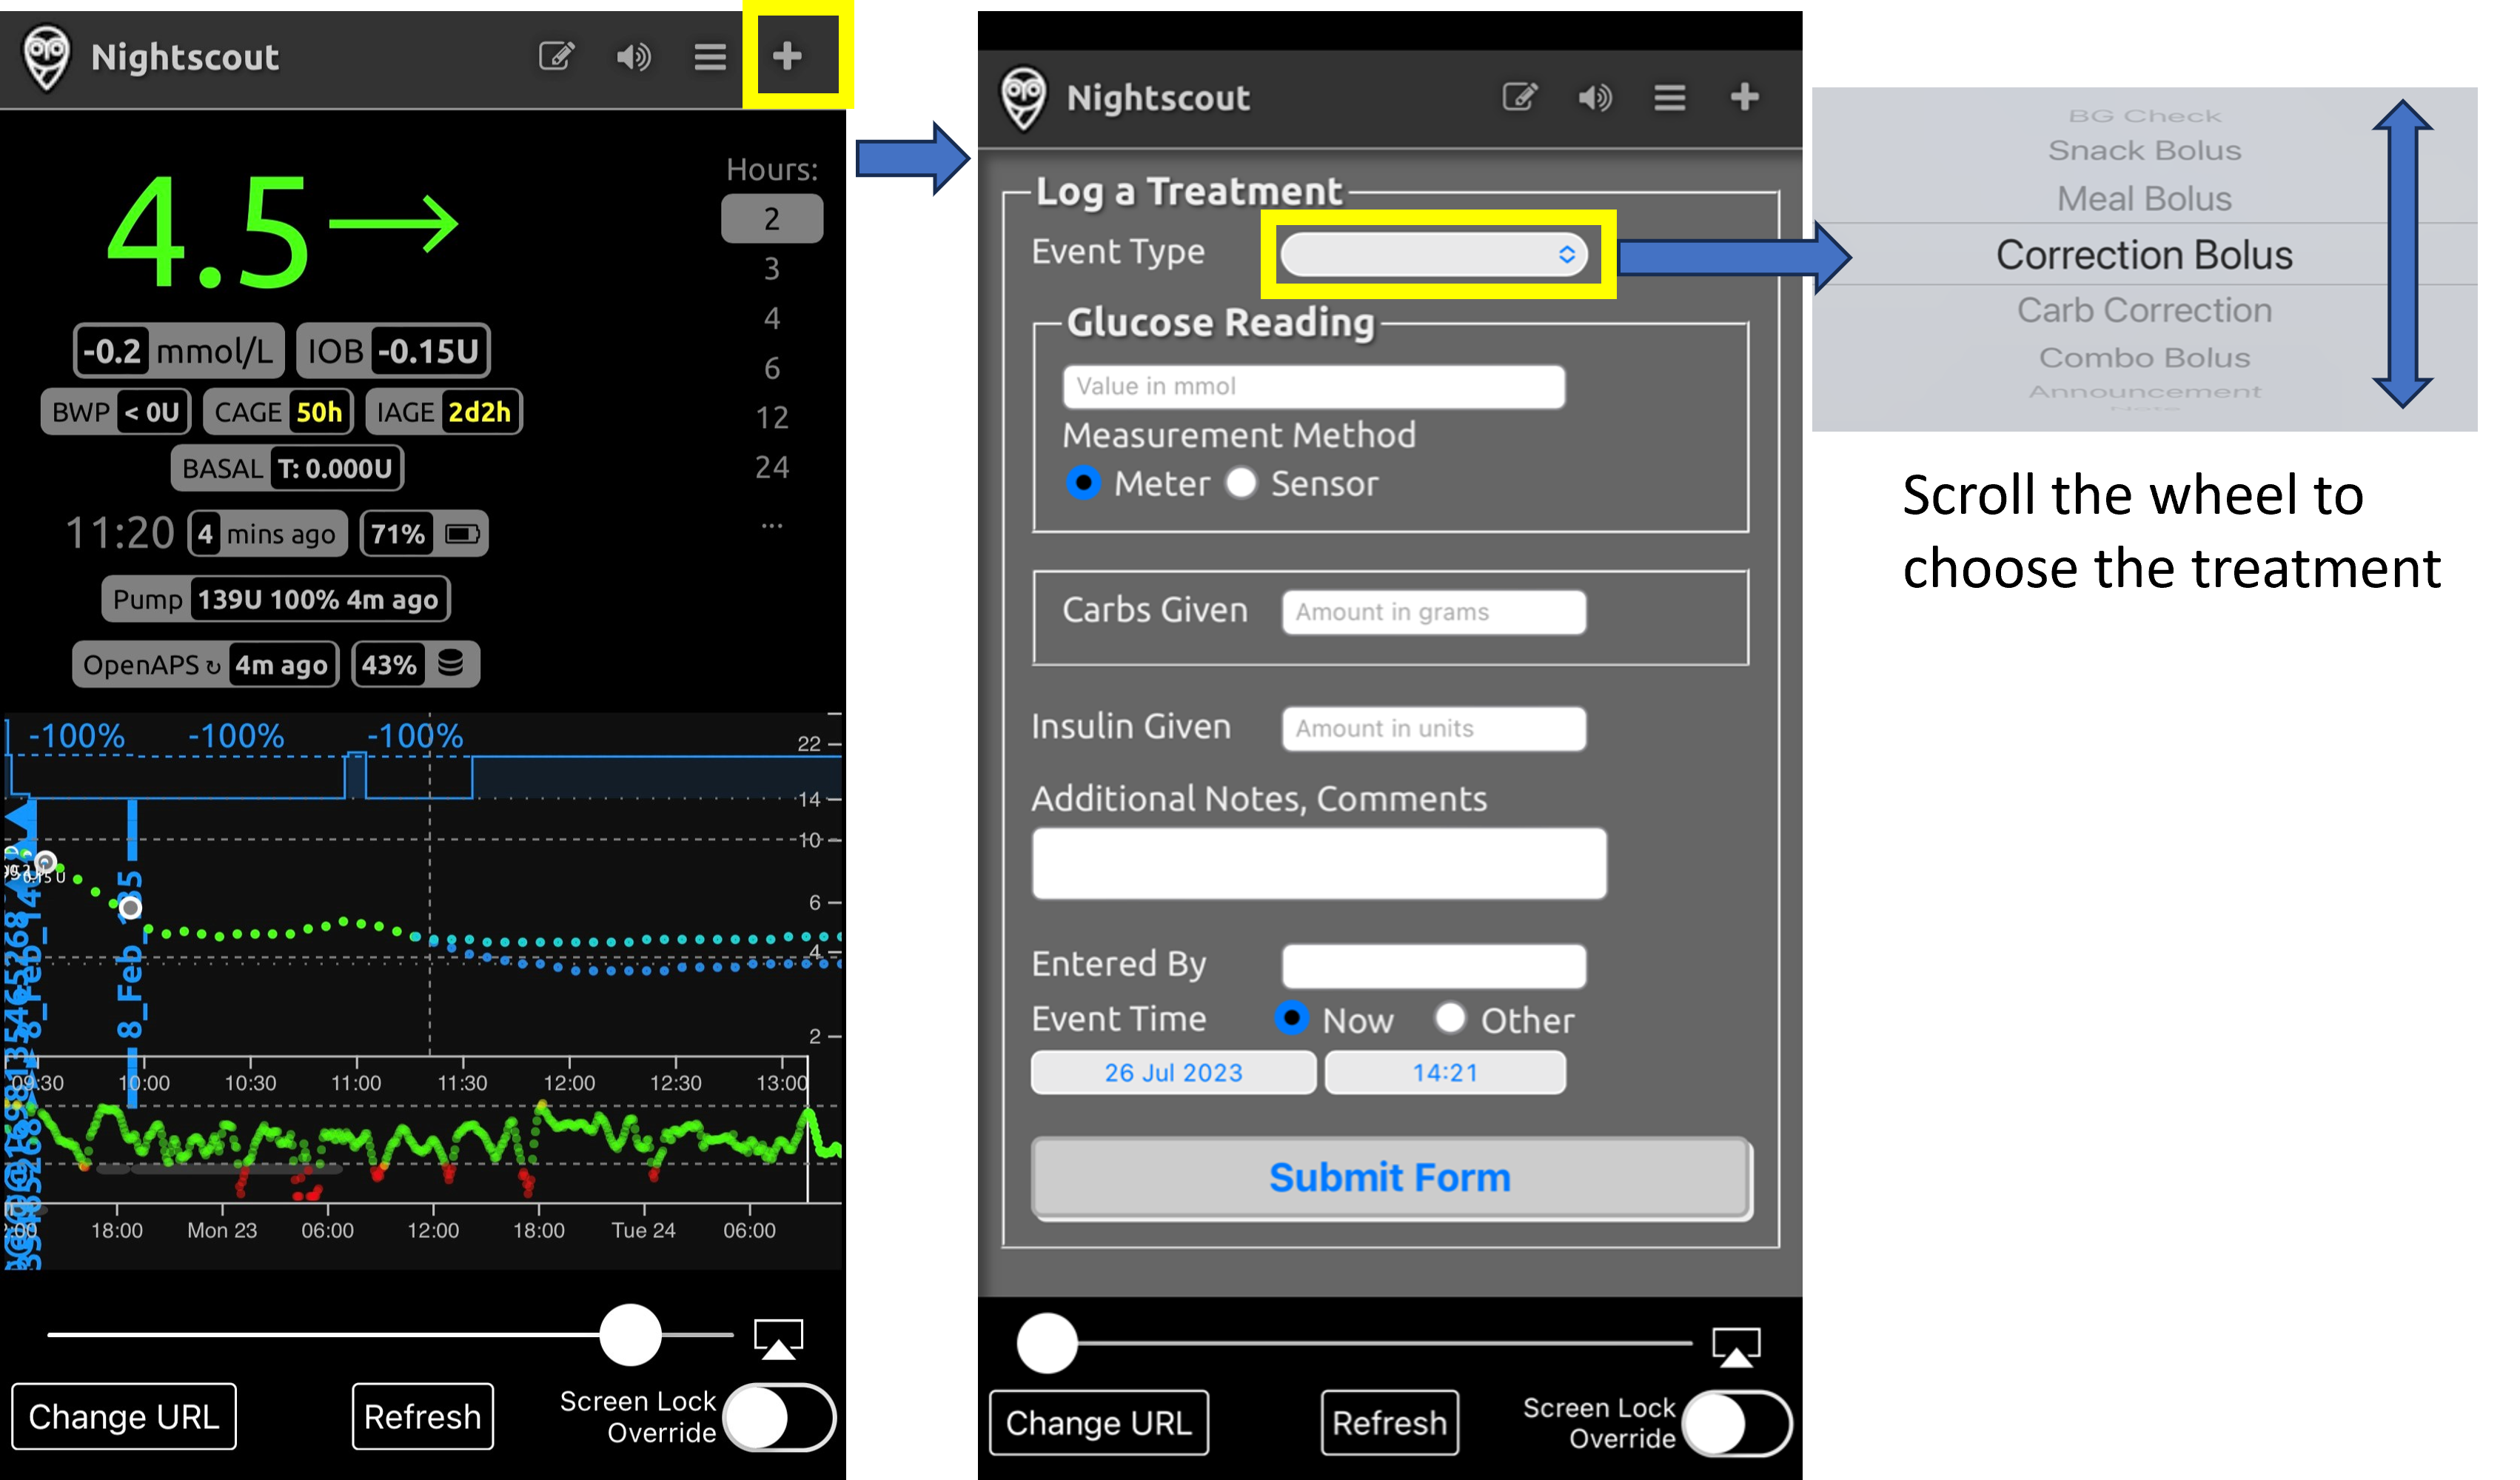Click speaker icon in treatment form screen
The height and width of the screenshot is (1480, 2520).
click(x=1595, y=97)
